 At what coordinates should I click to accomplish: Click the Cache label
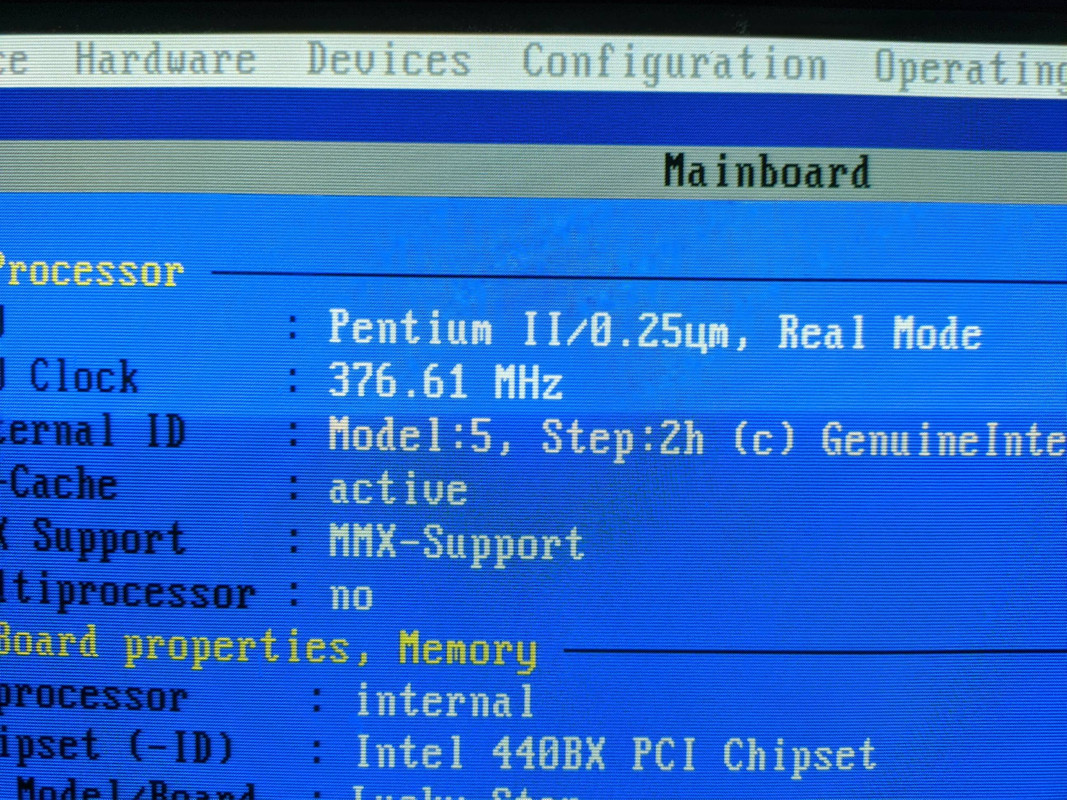(x=60, y=483)
